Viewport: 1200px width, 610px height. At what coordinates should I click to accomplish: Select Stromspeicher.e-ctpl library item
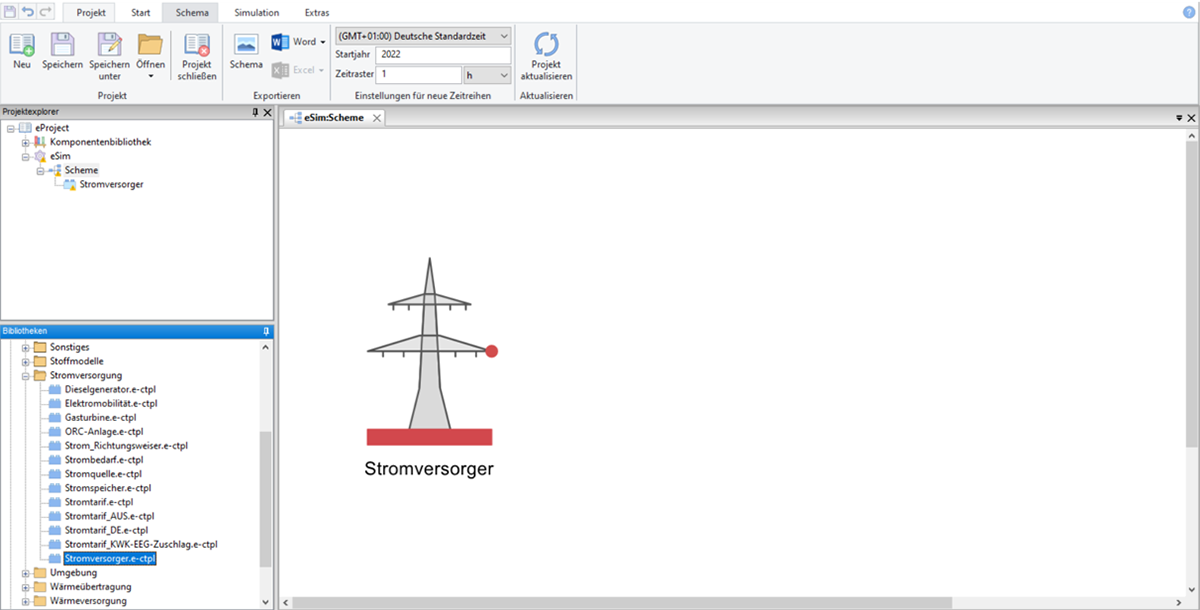click(106, 487)
